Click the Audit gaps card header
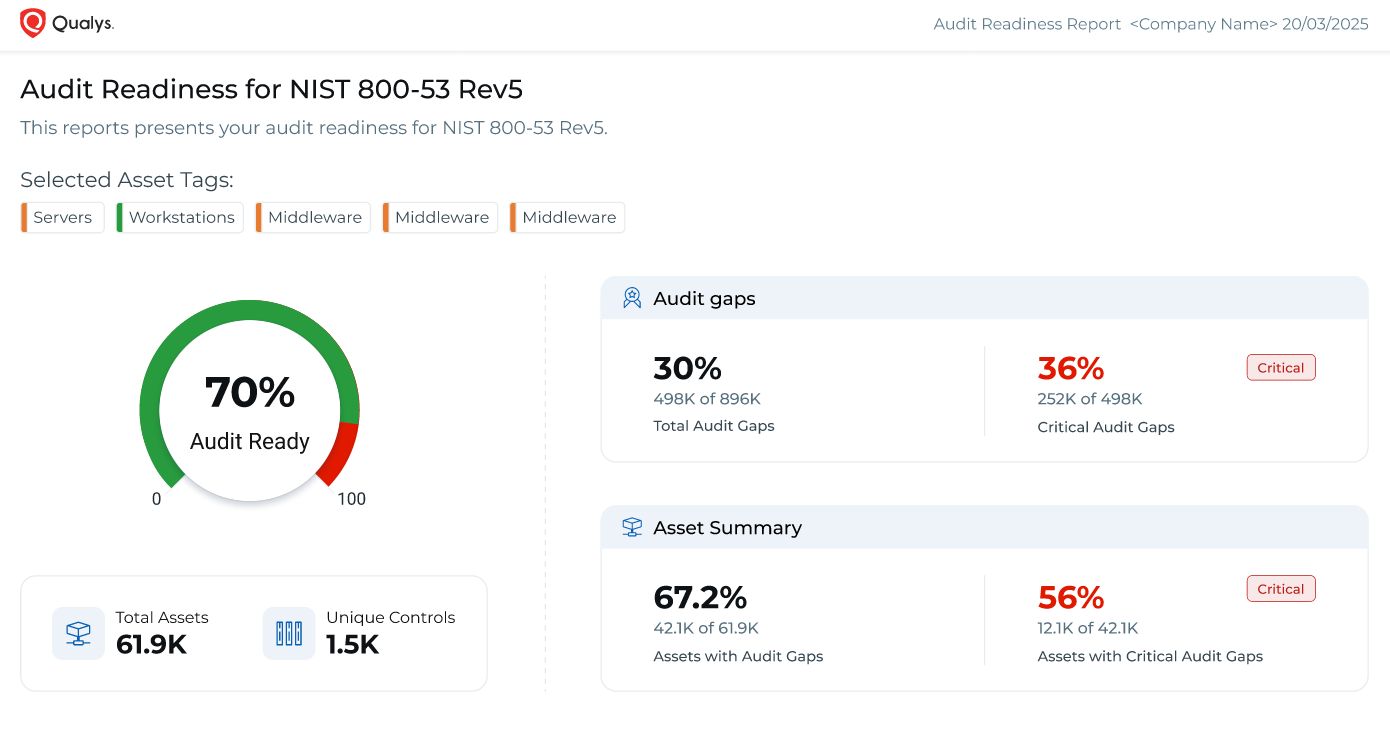This screenshot has height=751, width=1390. coord(984,298)
